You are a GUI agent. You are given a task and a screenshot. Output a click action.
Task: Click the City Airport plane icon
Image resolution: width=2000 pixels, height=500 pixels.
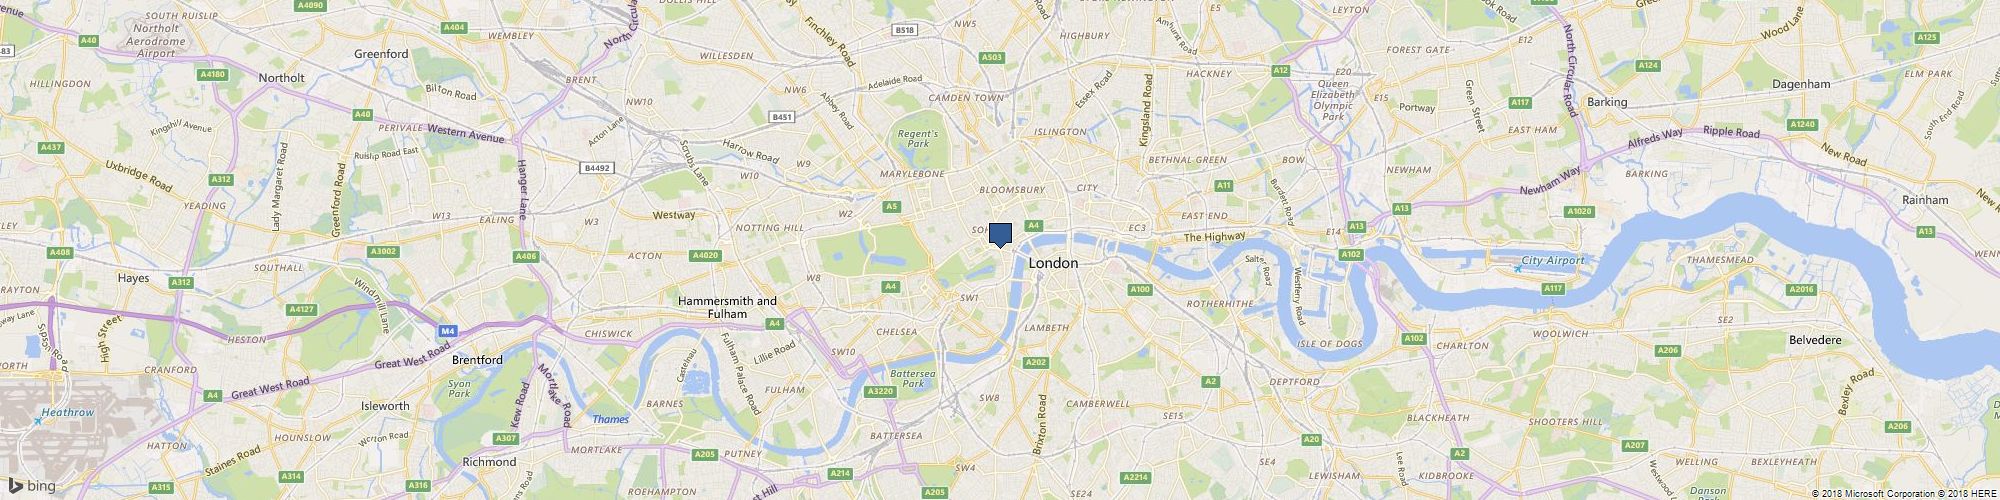pos(1517,268)
